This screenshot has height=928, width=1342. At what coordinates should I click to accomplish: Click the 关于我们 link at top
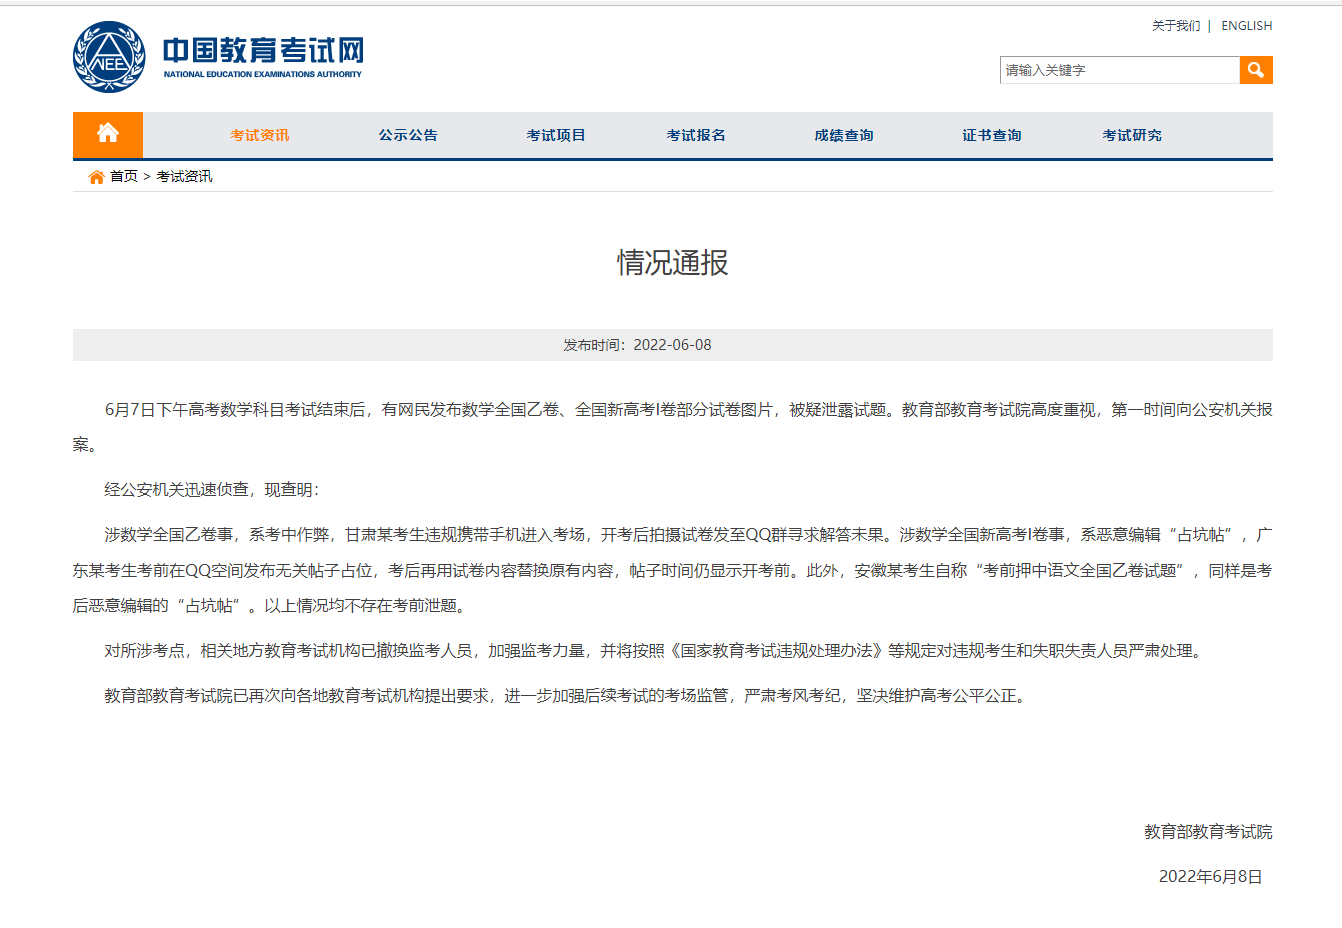[x=1176, y=26]
